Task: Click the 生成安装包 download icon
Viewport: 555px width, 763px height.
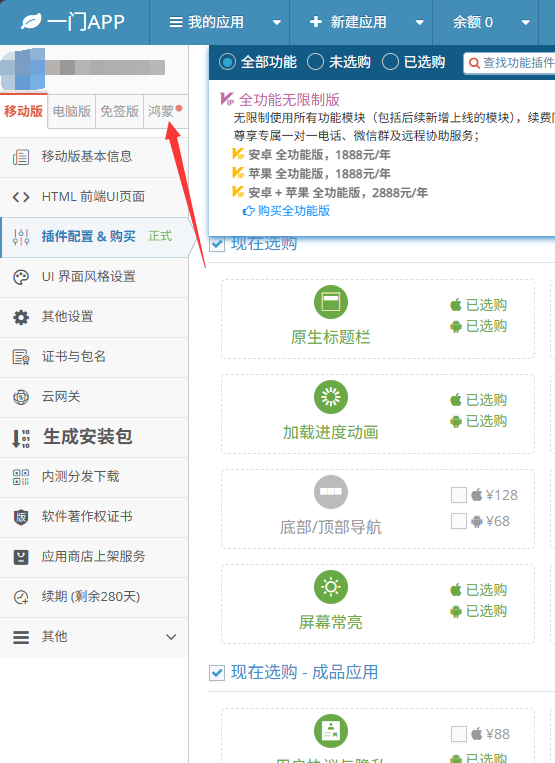Action: click(21, 438)
